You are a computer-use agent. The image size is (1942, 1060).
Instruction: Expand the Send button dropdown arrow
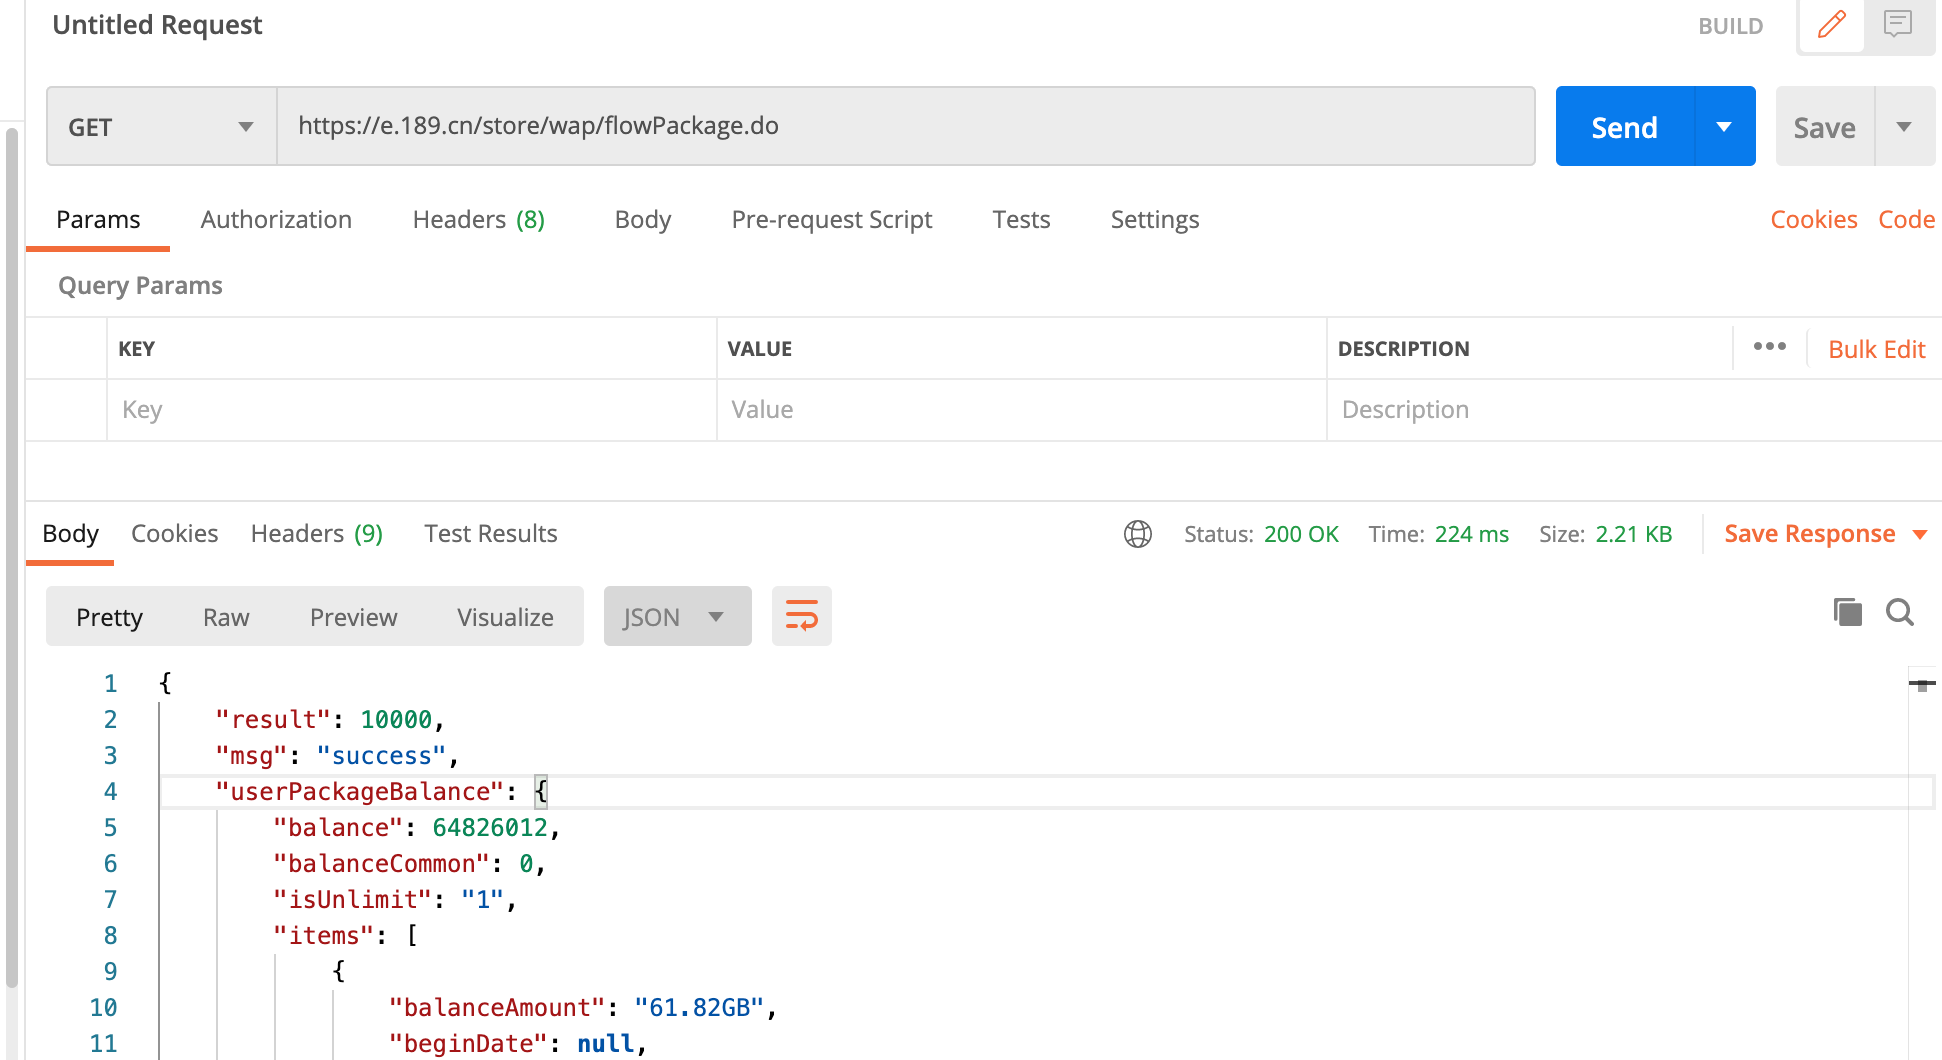[x=1724, y=127]
